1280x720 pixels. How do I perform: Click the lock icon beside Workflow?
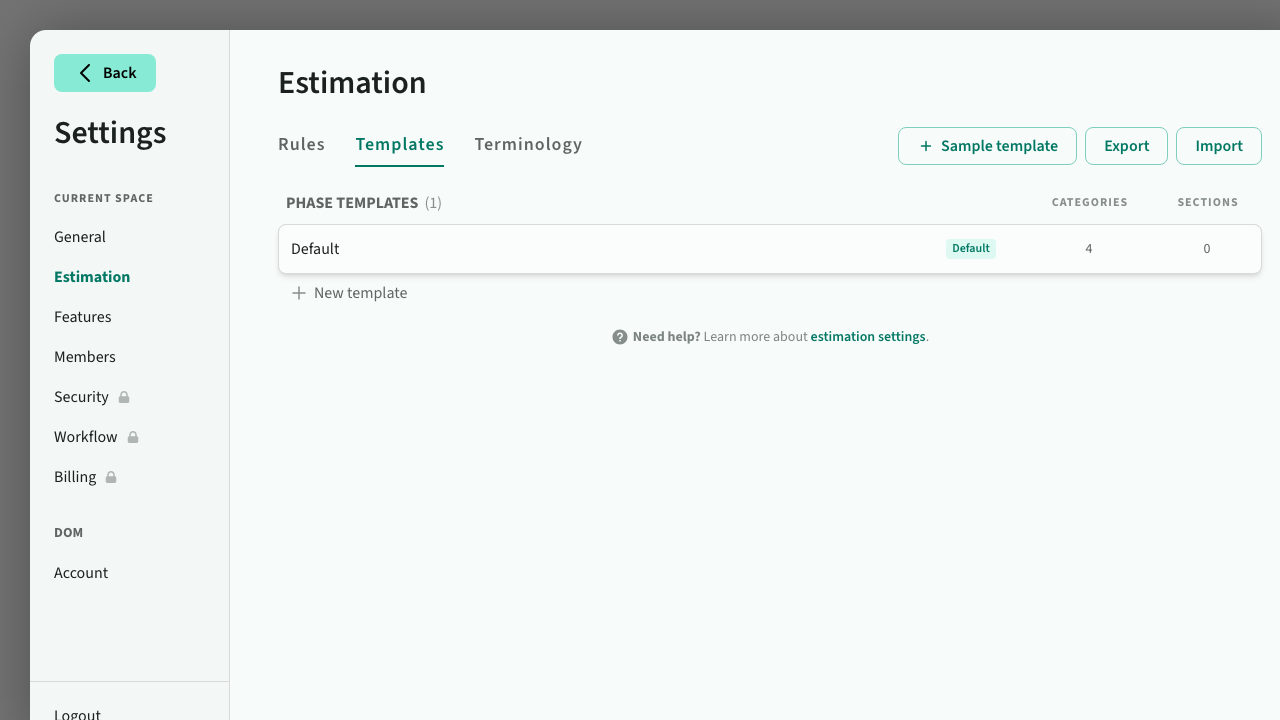click(x=133, y=437)
